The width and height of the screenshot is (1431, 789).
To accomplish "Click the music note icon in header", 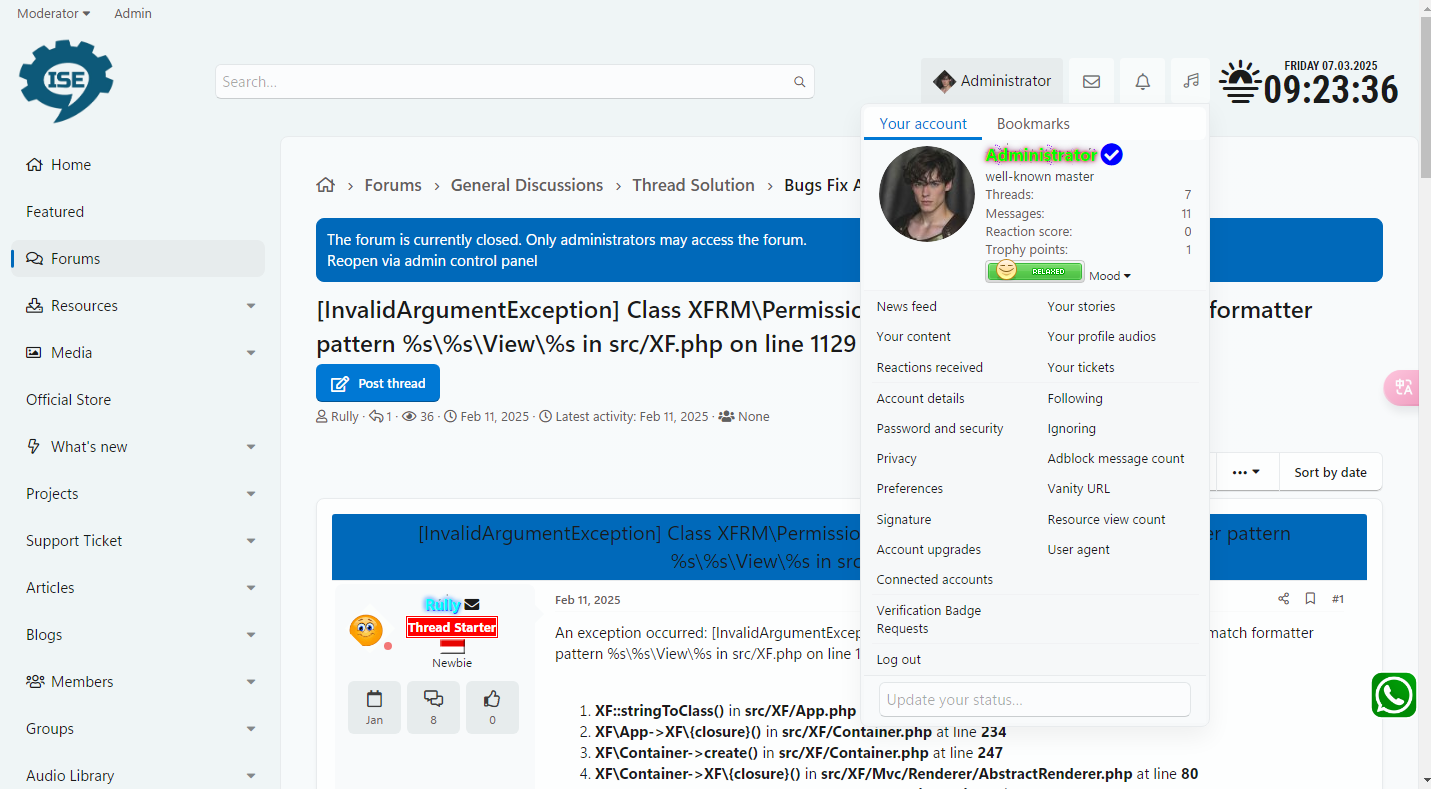I will [1190, 81].
